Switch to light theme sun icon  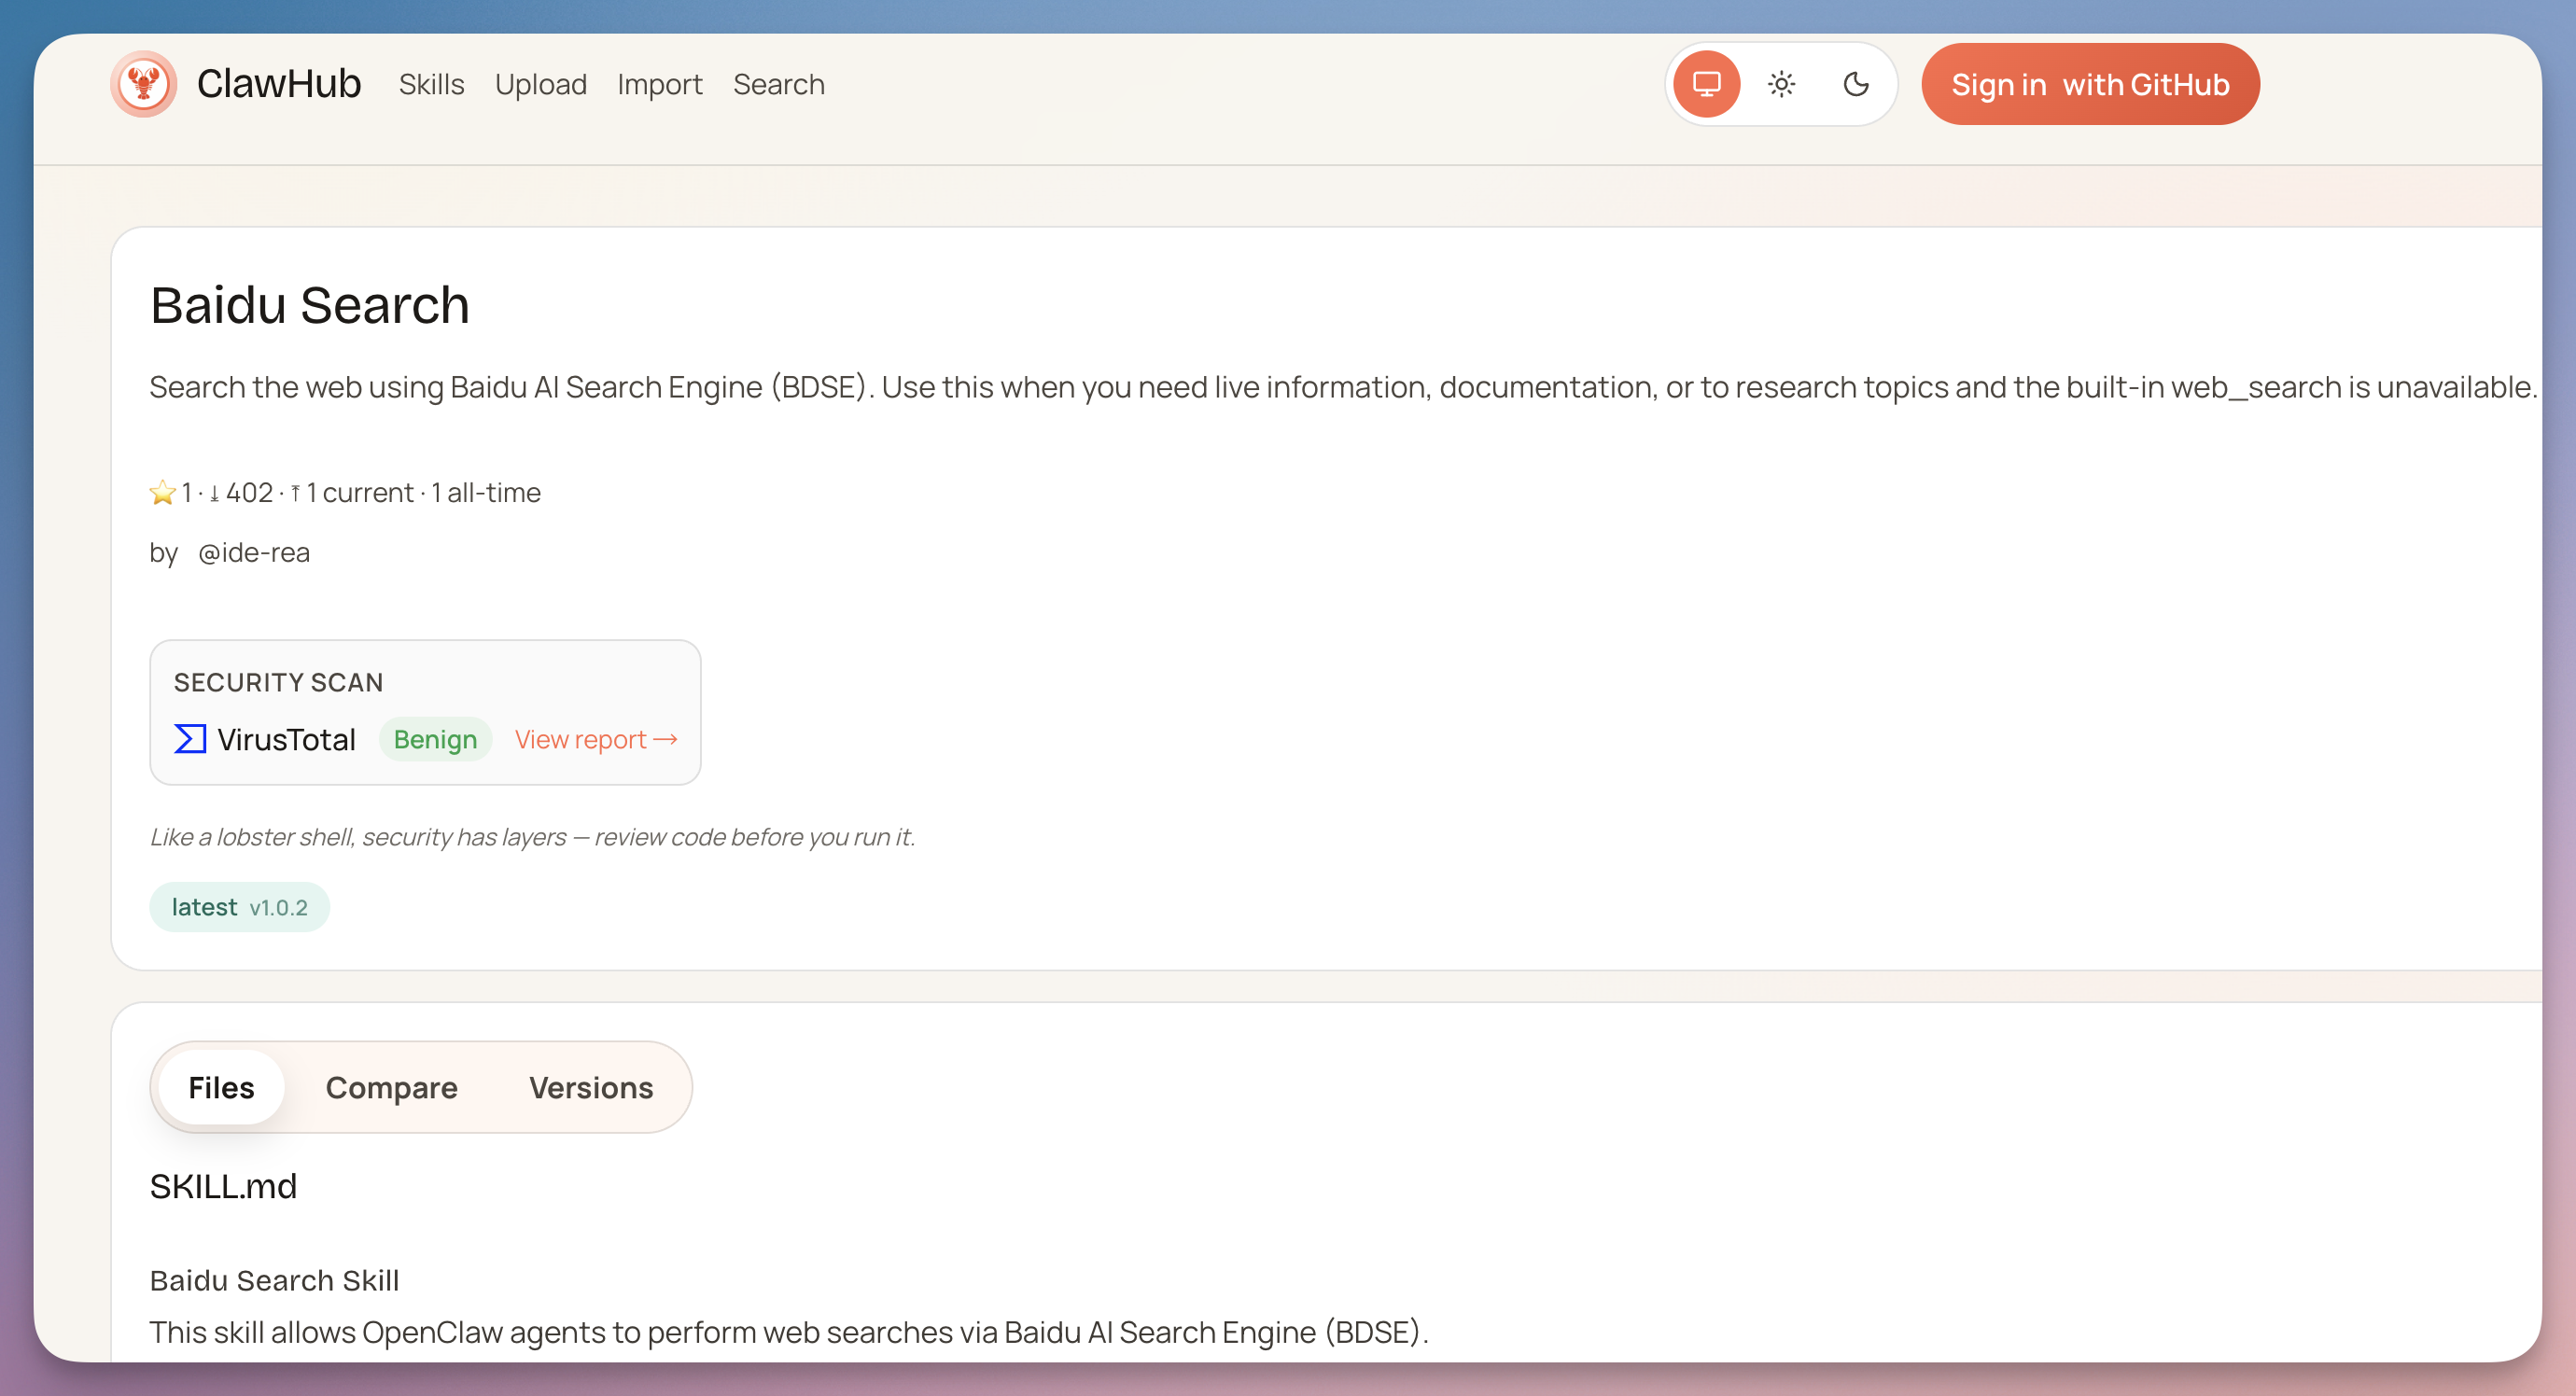pyautogui.click(x=1781, y=84)
